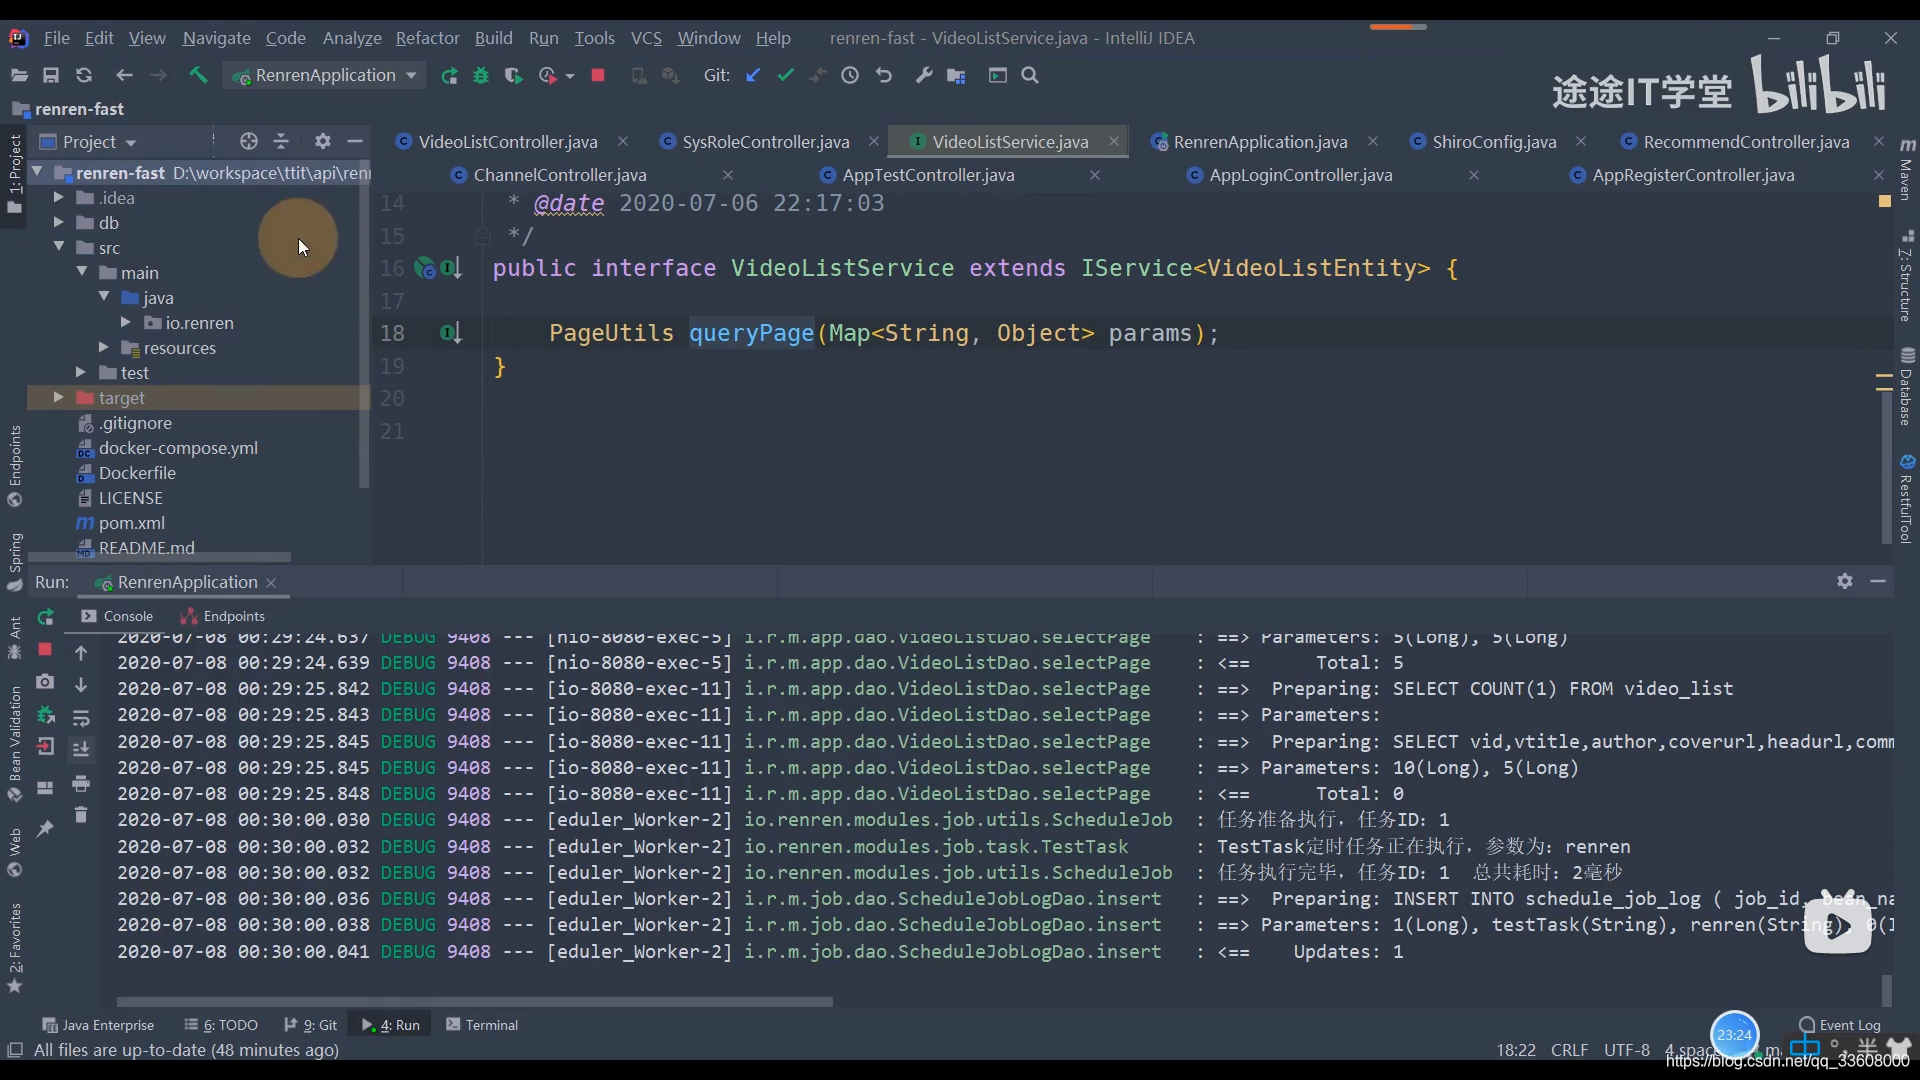Print console output icon
Screen dimensions: 1920x1080
pyautogui.click(x=81, y=783)
